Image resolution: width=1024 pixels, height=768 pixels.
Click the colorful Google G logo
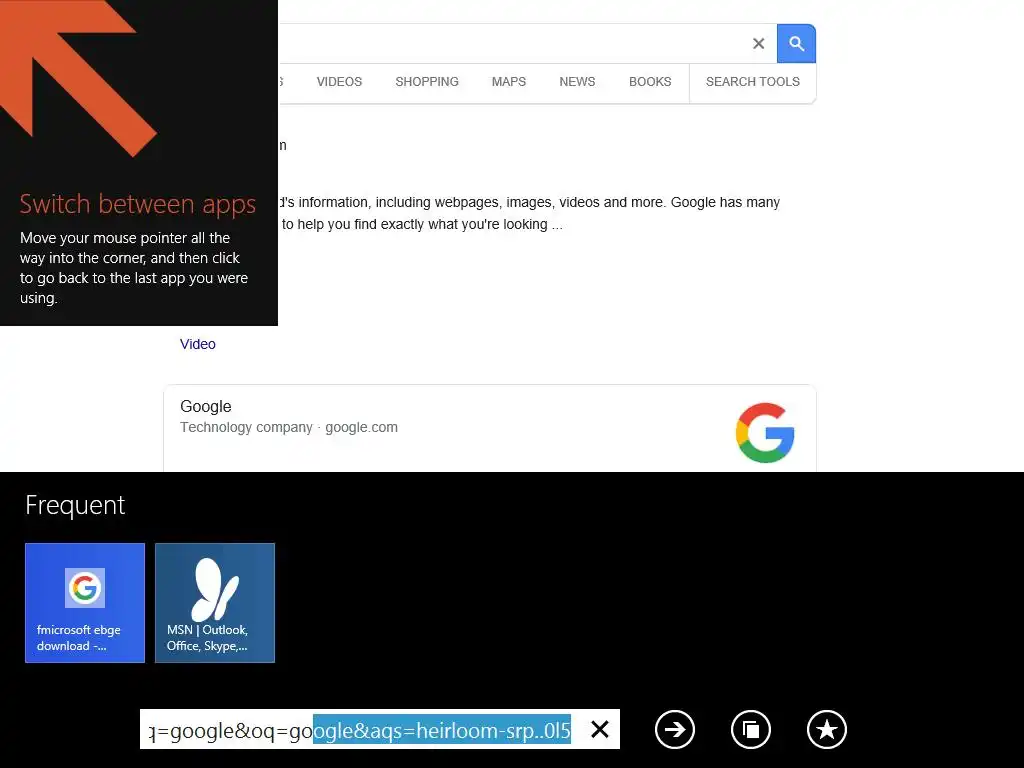765,432
